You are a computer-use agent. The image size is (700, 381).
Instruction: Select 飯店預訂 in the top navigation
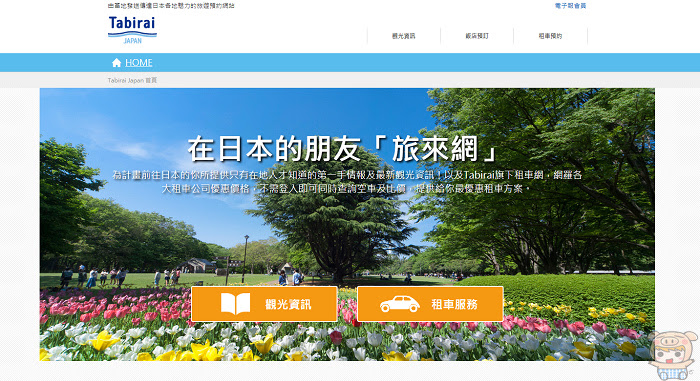[x=477, y=36]
